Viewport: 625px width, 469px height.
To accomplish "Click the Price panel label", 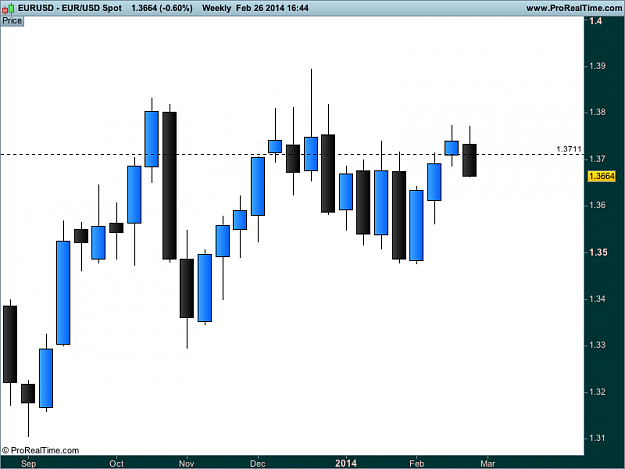I will click(12, 21).
